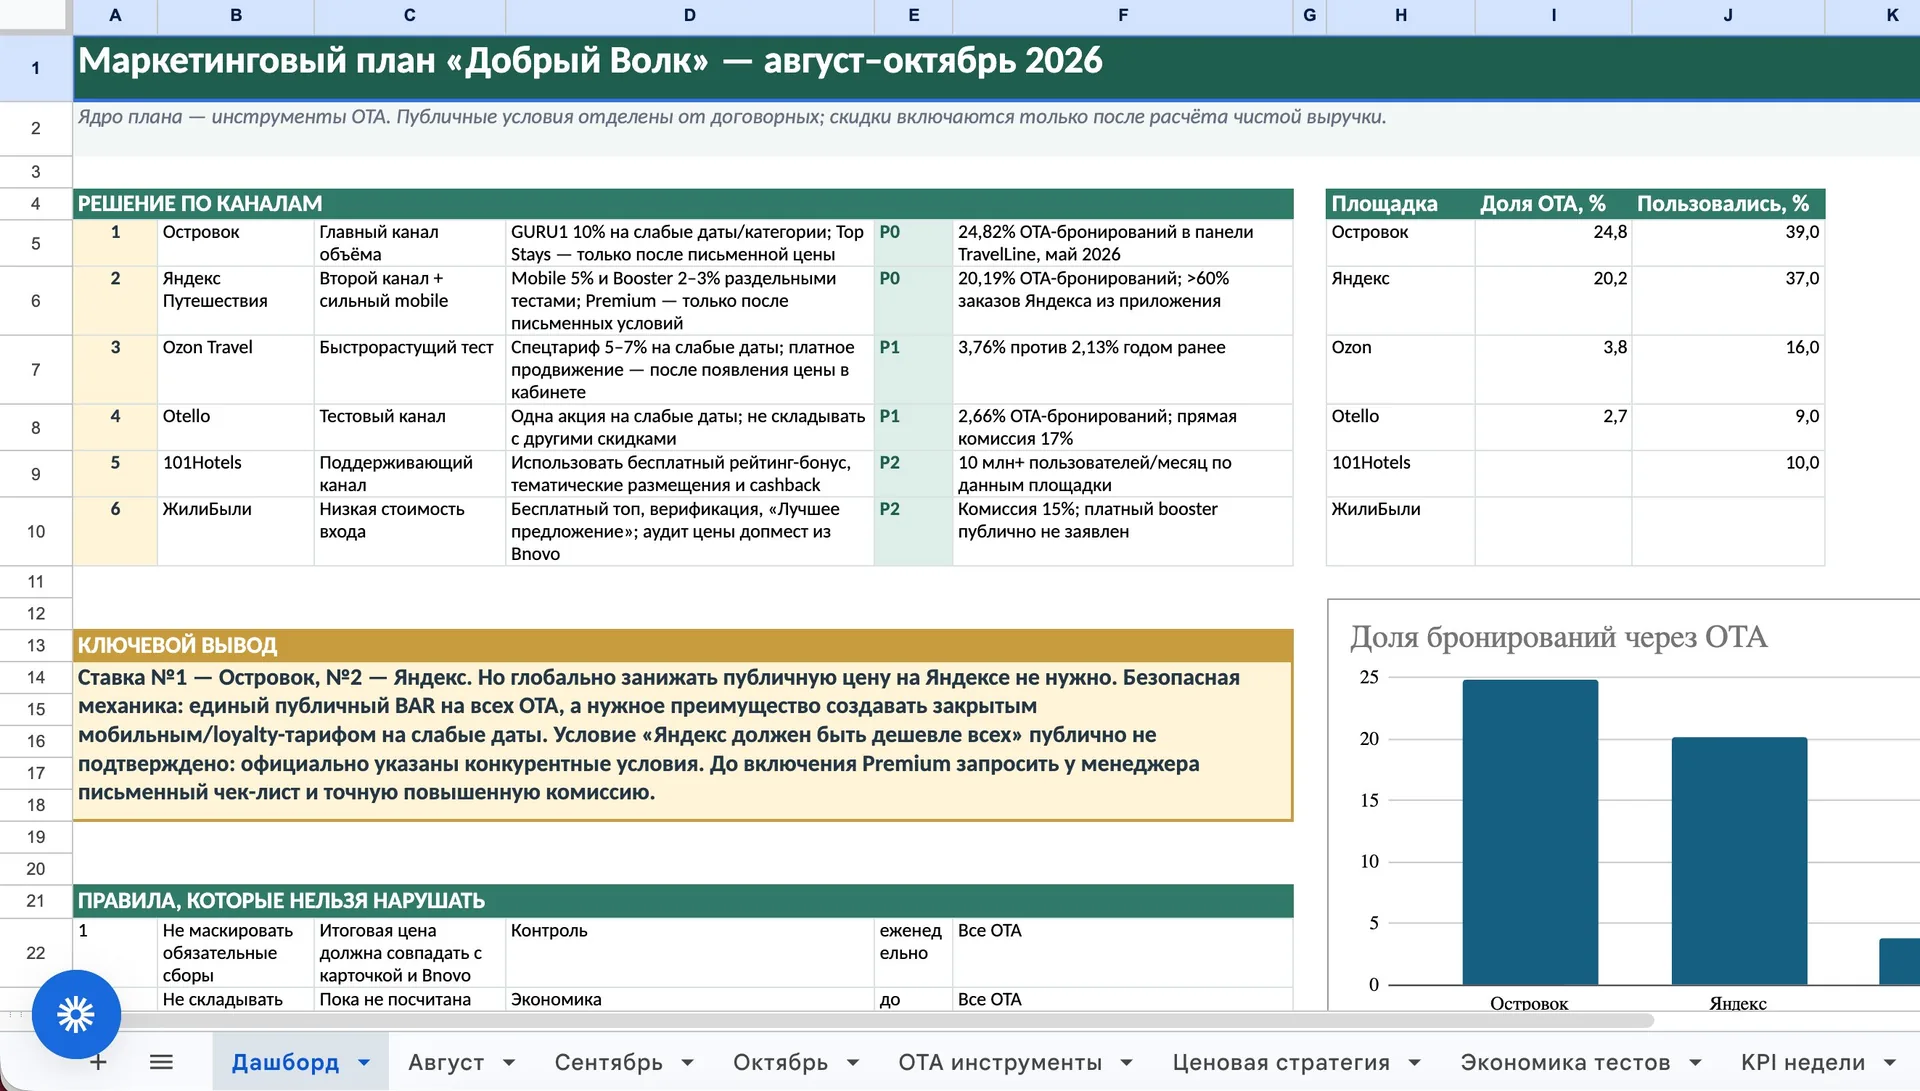The height and width of the screenshot is (1091, 1920).
Task: Click the cell starting with 'Спецтариф 5–7%'
Action: tap(689, 369)
